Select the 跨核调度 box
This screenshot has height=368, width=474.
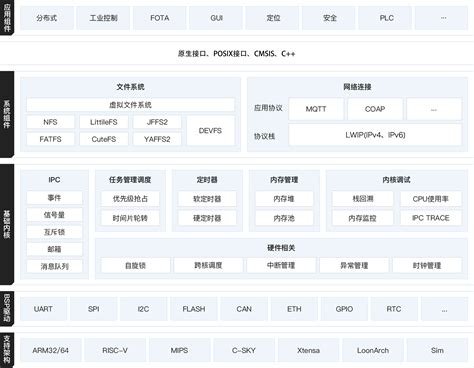point(208,265)
